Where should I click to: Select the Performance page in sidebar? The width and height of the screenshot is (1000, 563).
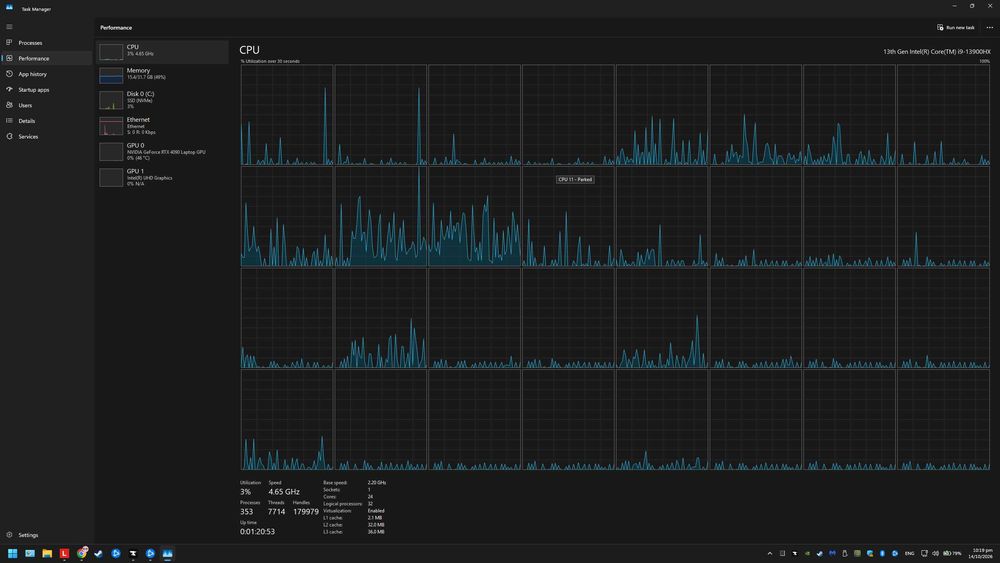[46, 58]
